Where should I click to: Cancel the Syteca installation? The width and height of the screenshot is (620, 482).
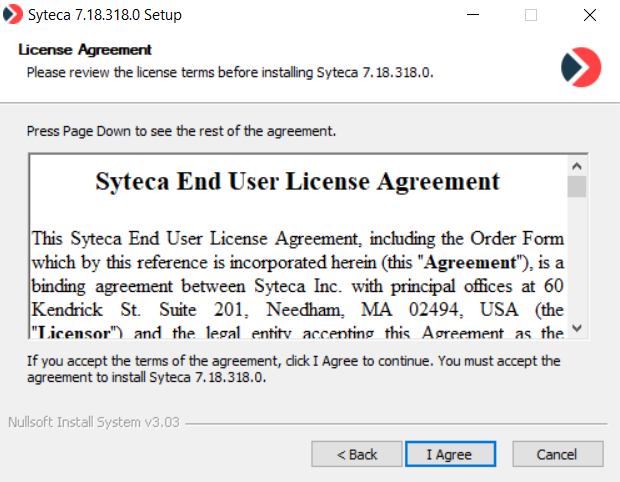556,454
